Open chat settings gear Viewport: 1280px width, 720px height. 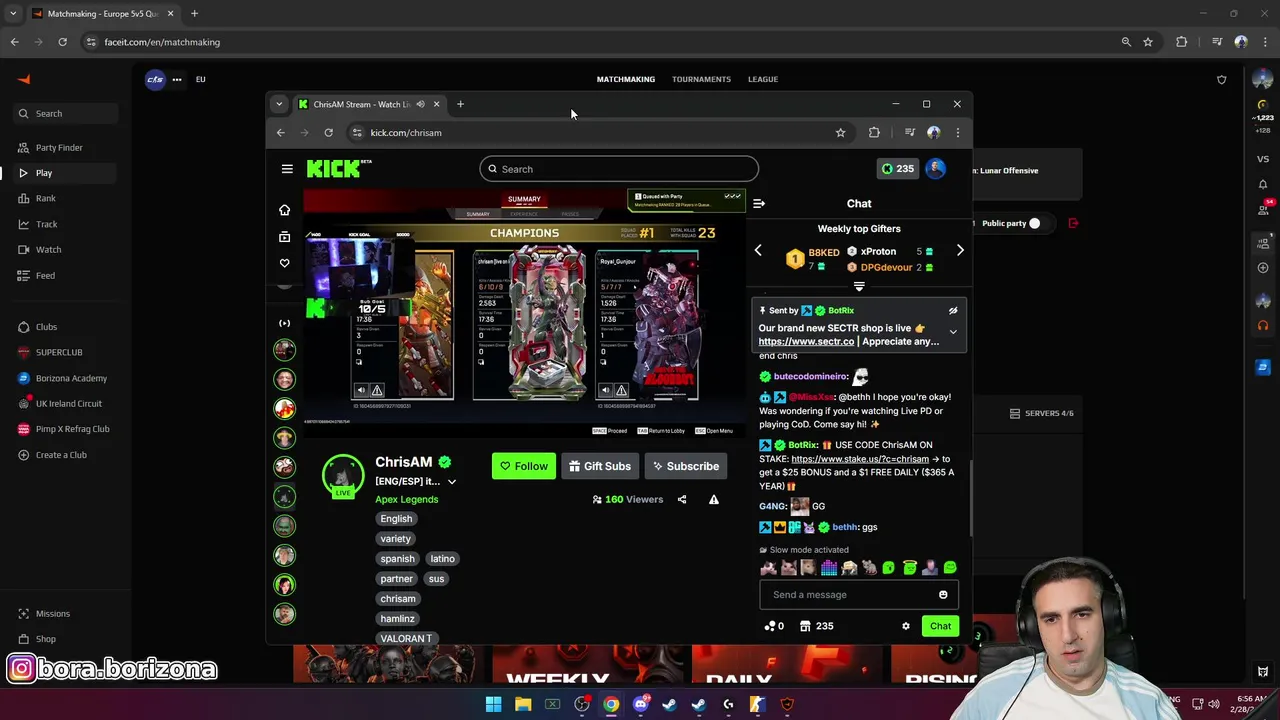906,626
